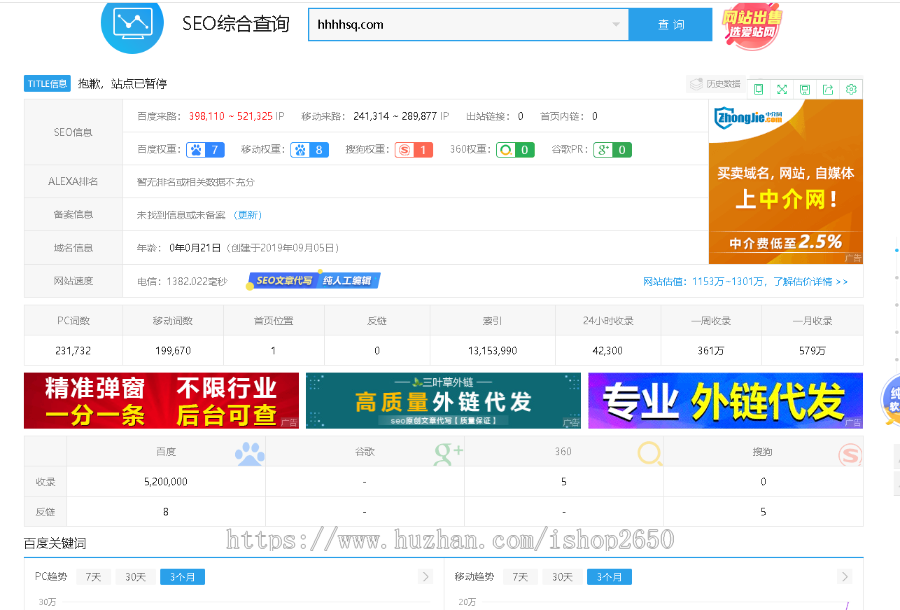
Task: Click the 一月收录 value 579万
Action: [x=812, y=351]
